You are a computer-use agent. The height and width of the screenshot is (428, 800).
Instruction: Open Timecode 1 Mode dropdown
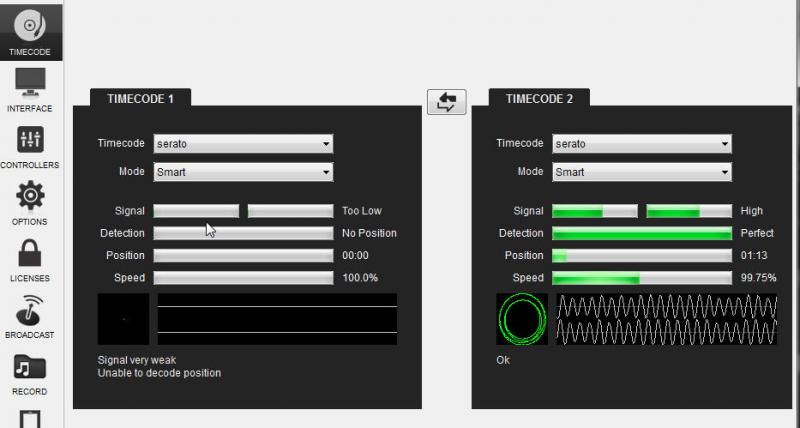(243, 172)
